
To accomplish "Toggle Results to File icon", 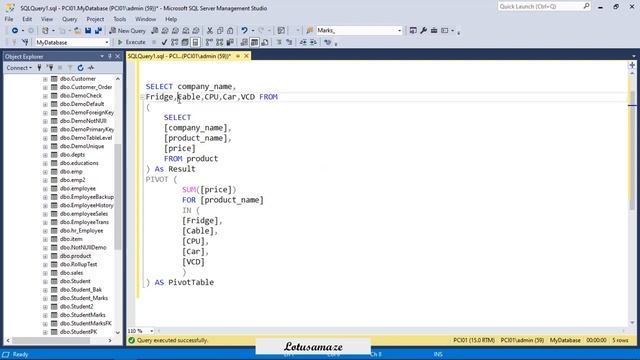I will (265, 42).
